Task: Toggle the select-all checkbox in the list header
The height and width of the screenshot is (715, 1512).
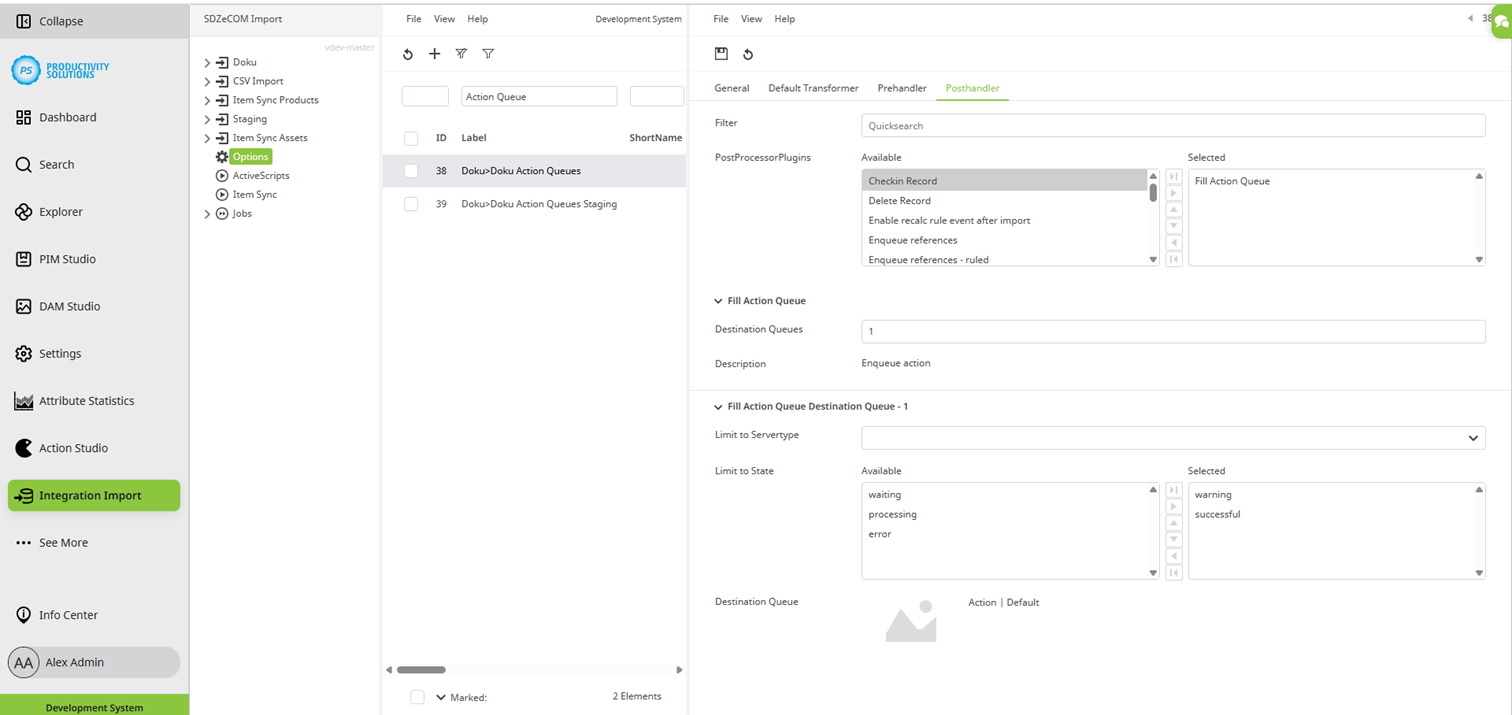Action: pyautogui.click(x=411, y=138)
